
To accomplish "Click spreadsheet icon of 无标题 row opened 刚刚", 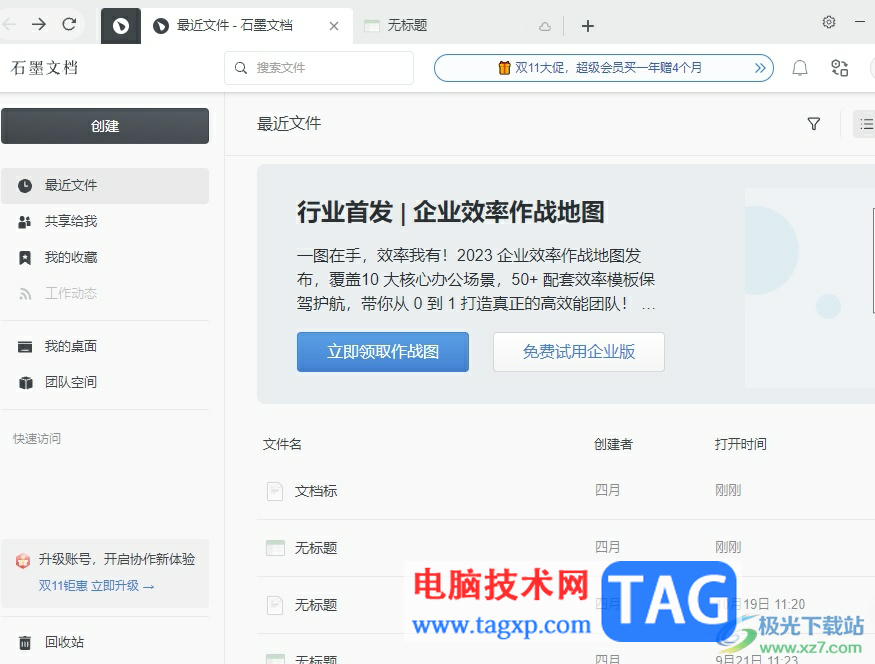I will coord(275,548).
